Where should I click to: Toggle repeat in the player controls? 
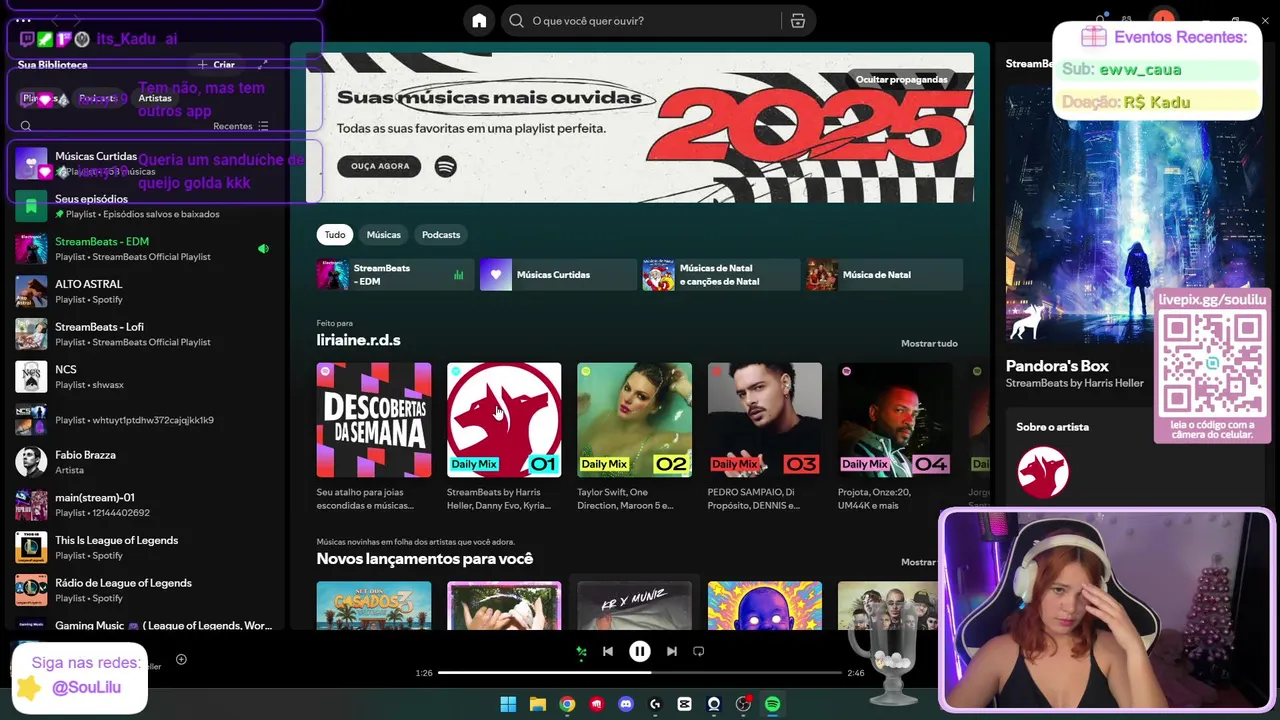pyautogui.click(x=699, y=651)
